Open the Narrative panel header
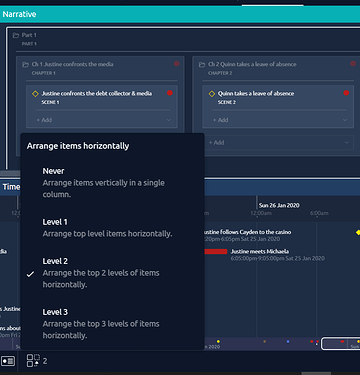Image resolution: width=360 pixels, height=375 pixels. 180,14
